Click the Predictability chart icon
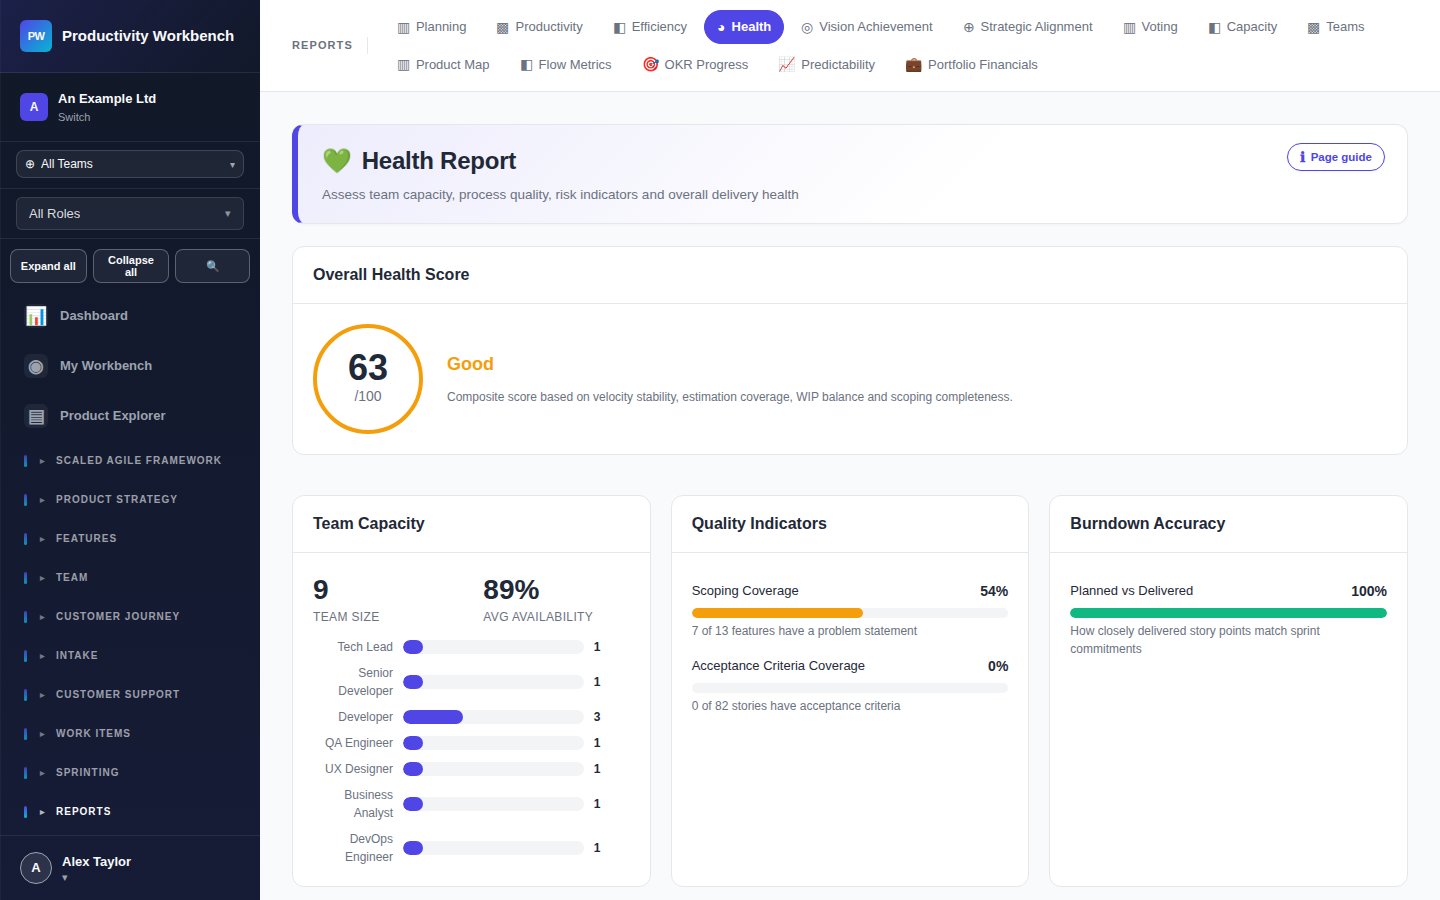 click(787, 64)
